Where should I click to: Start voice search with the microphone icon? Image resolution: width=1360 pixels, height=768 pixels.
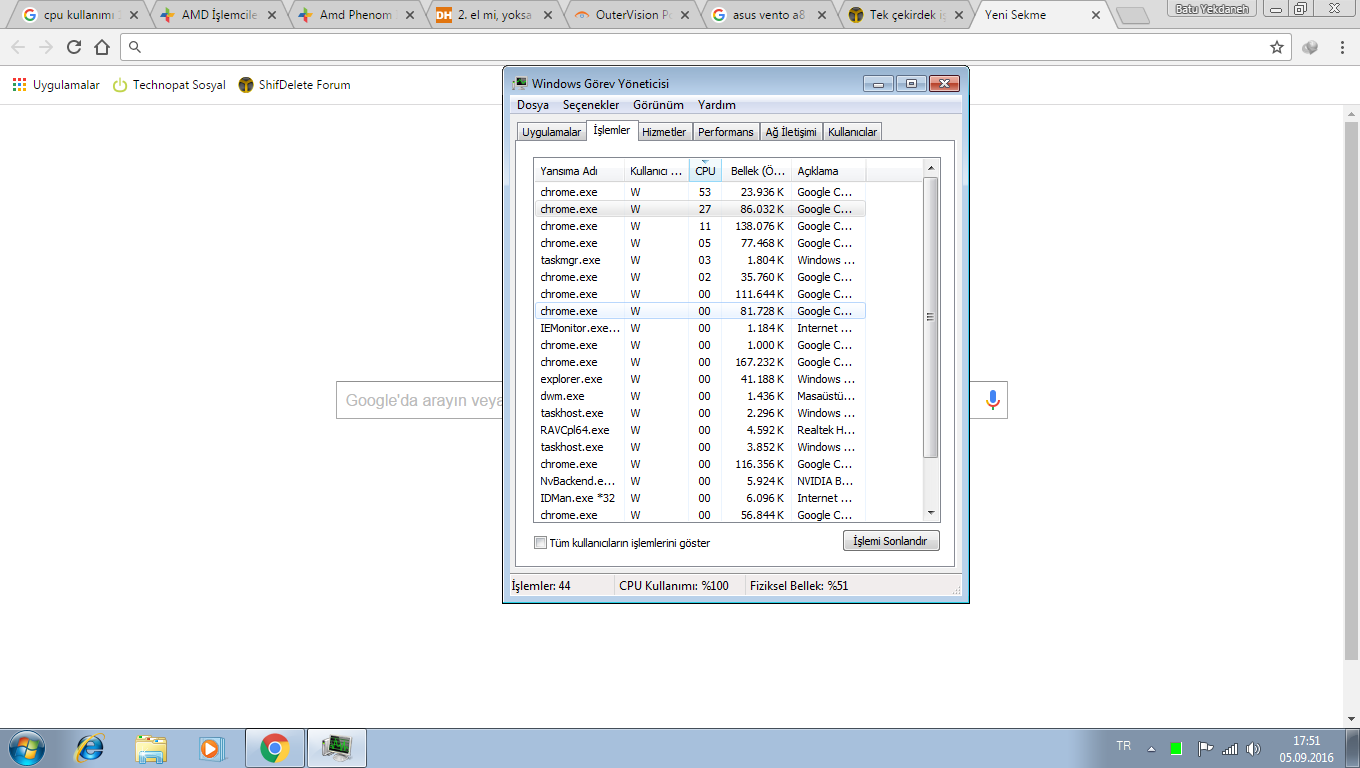[x=992, y=400]
